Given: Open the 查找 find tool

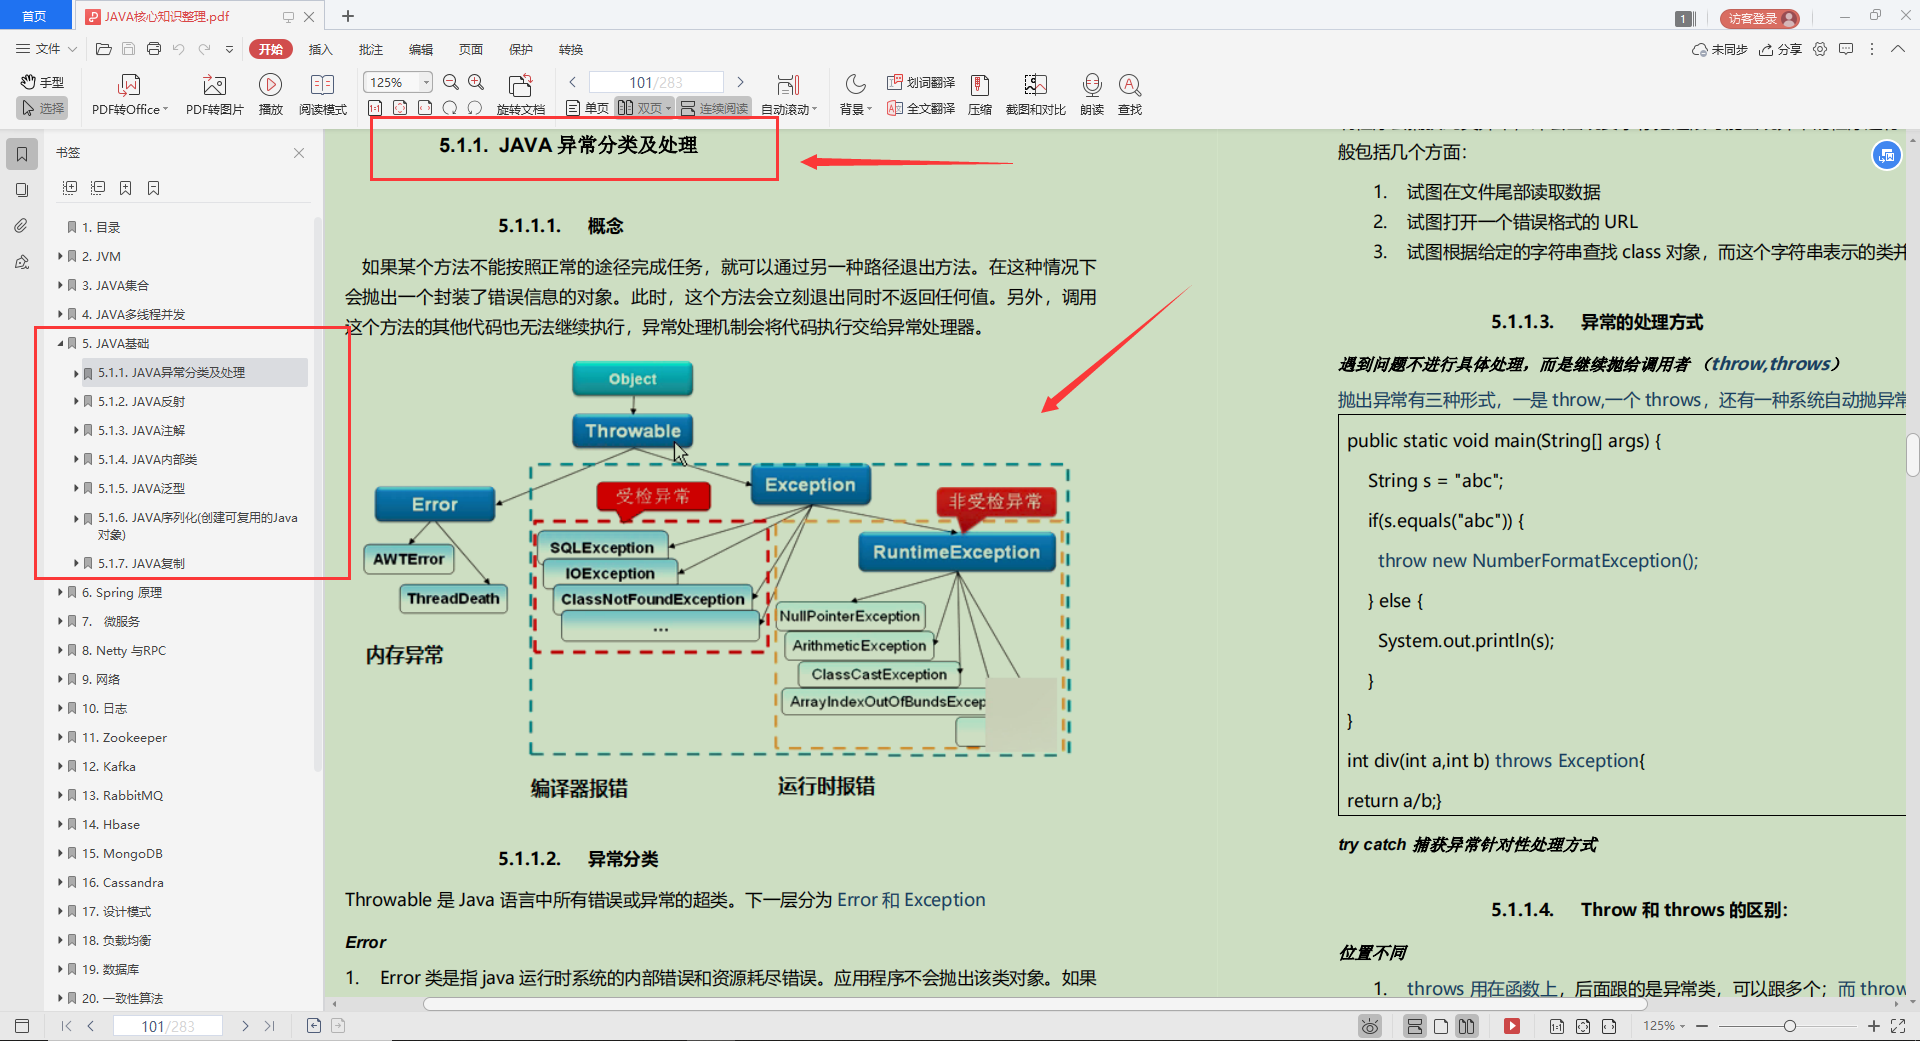Looking at the screenshot, I should [1129, 93].
